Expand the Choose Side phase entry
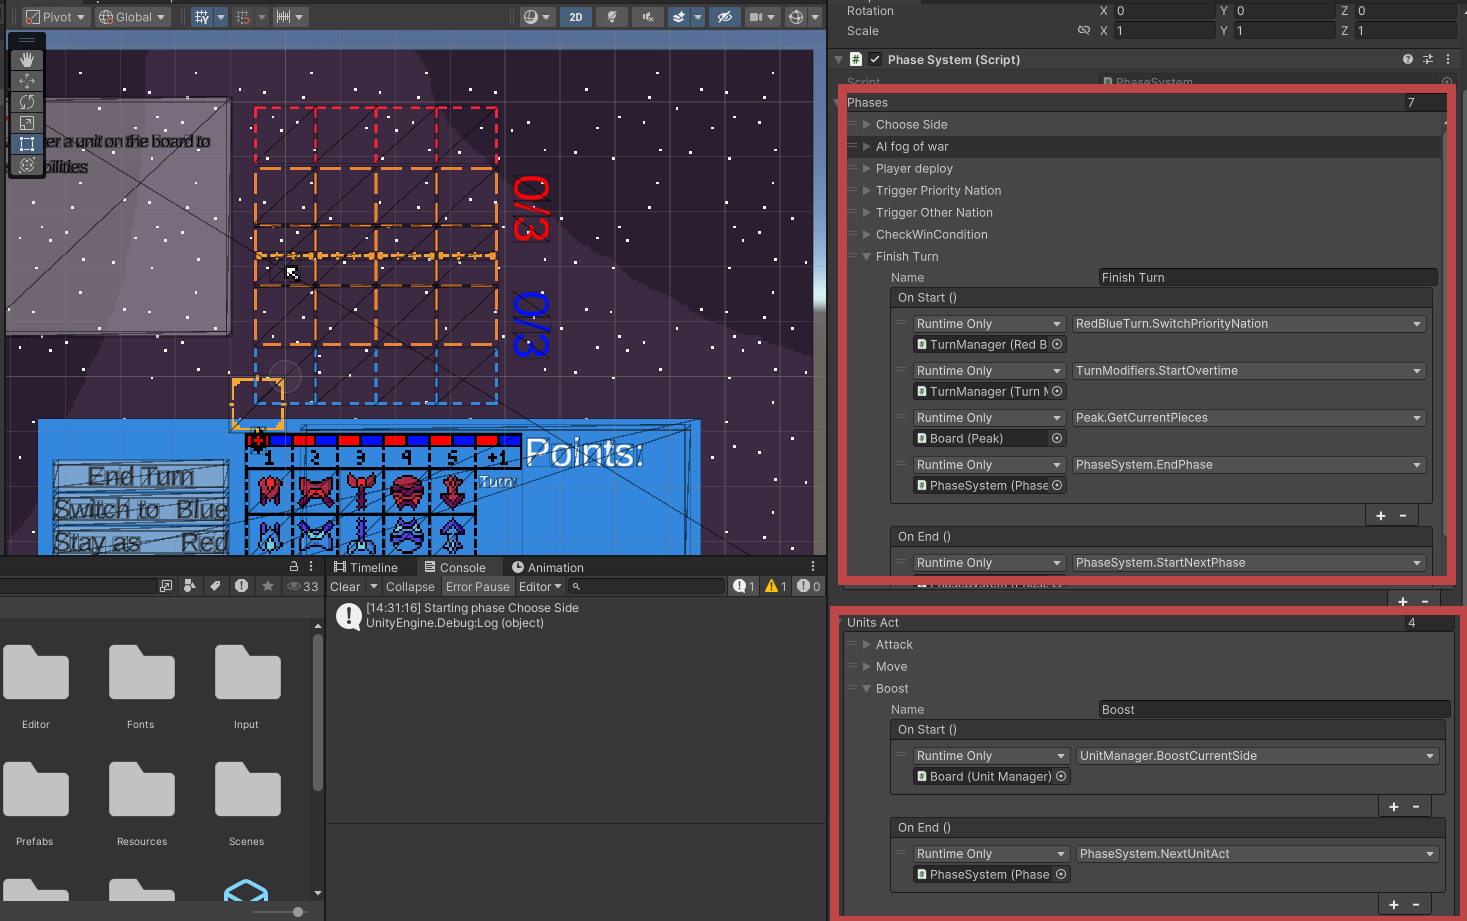Viewport: 1467px width, 921px height. click(867, 125)
